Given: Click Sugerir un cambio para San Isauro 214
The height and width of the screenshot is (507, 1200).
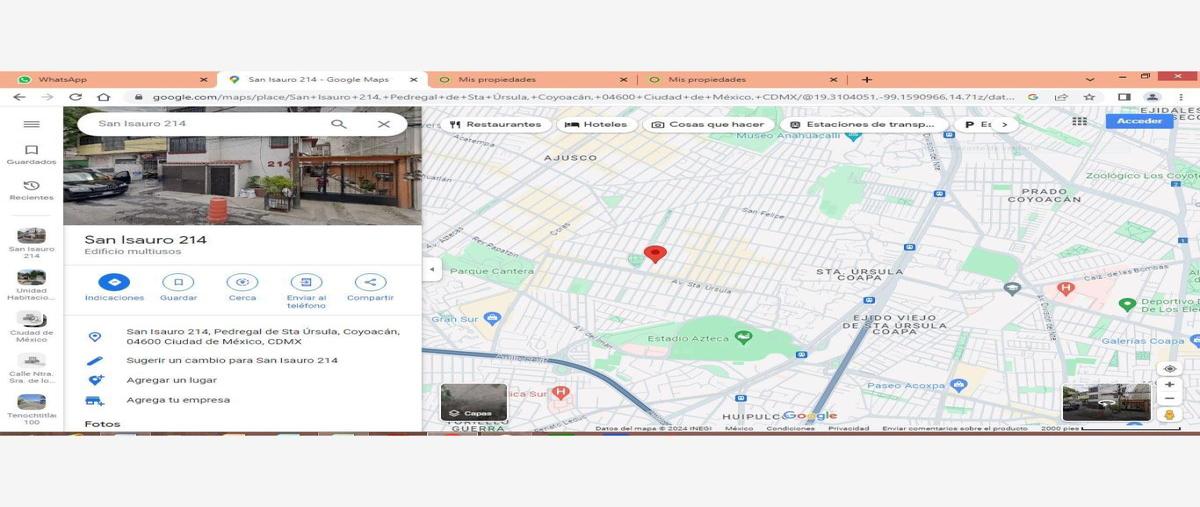Looking at the screenshot, I should pyautogui.click(x=232, y=360).
